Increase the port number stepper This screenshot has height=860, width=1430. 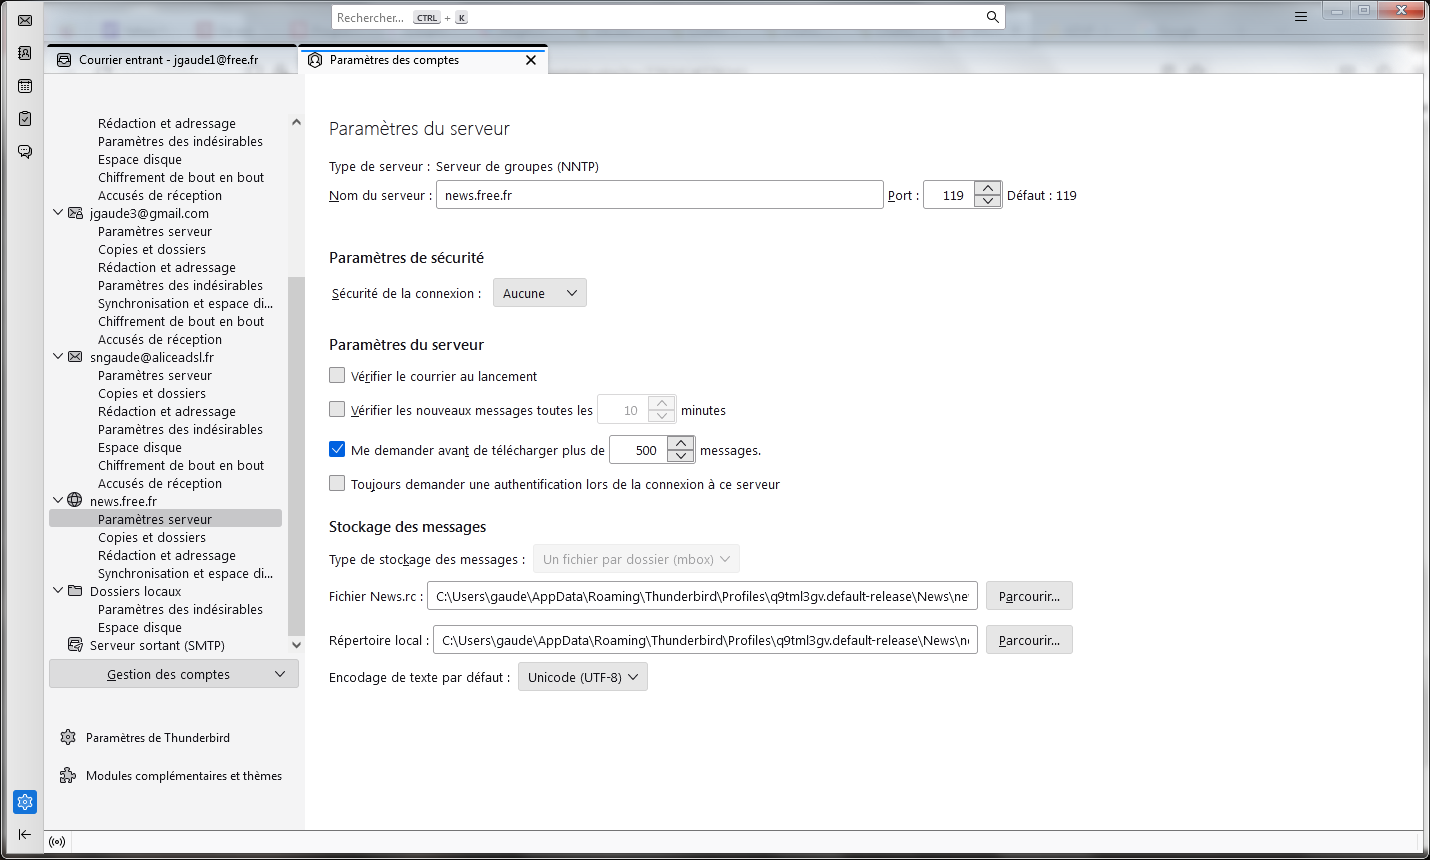[988, 188]
